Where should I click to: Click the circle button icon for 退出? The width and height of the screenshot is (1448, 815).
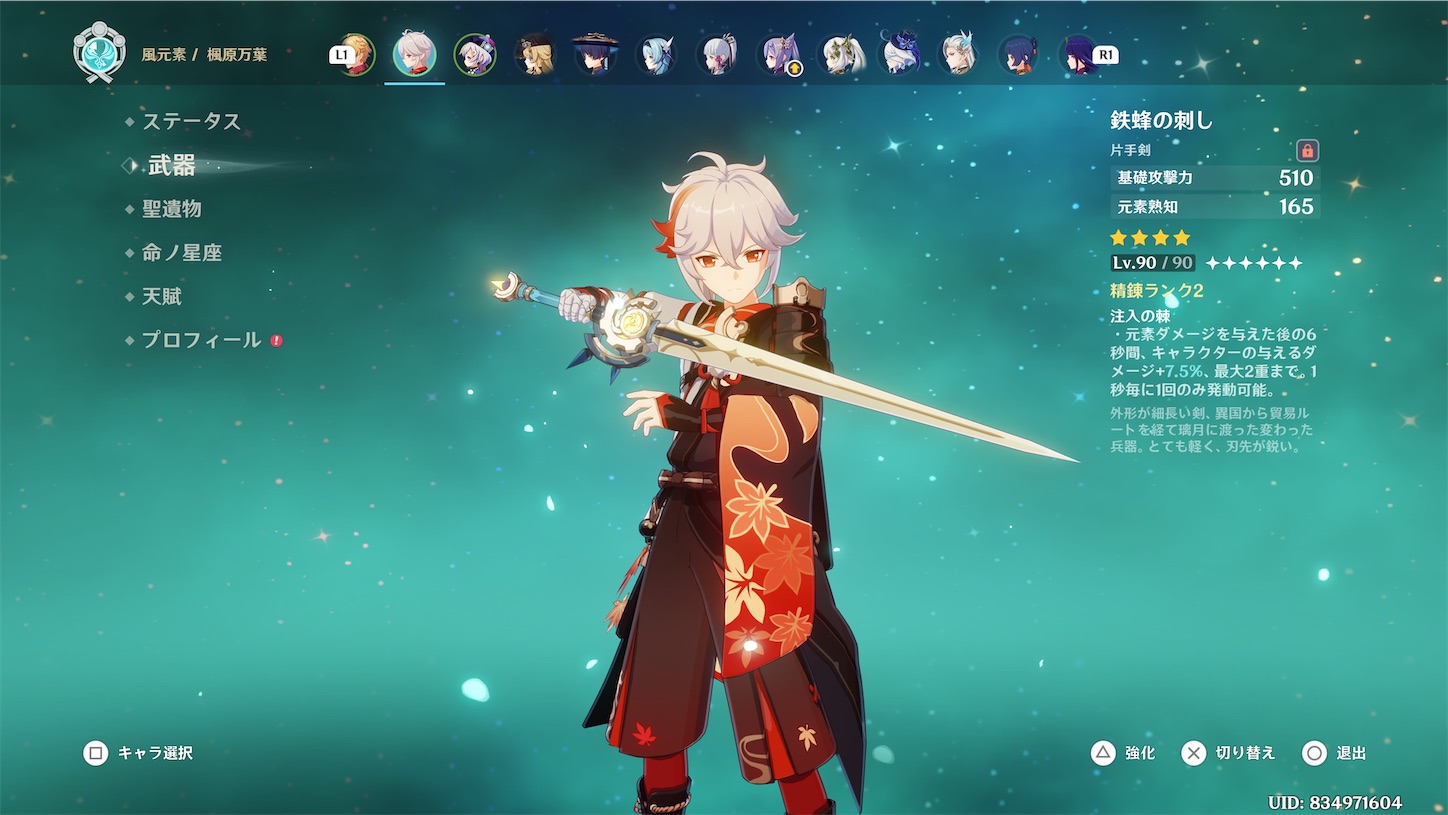(1315, 753)
